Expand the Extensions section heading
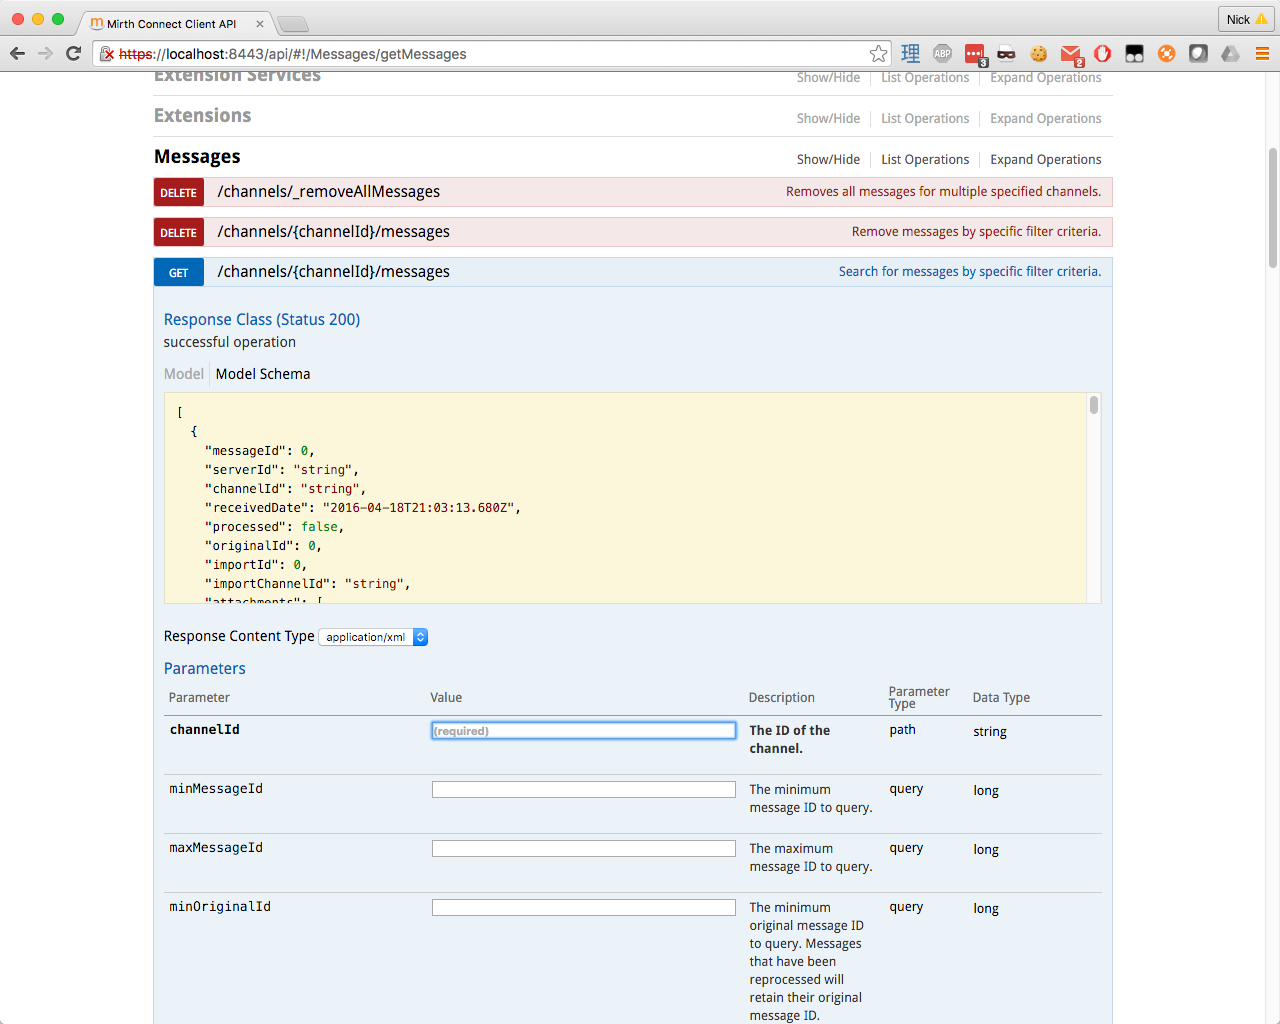Screen dimensions: 1280x1024 202,116
